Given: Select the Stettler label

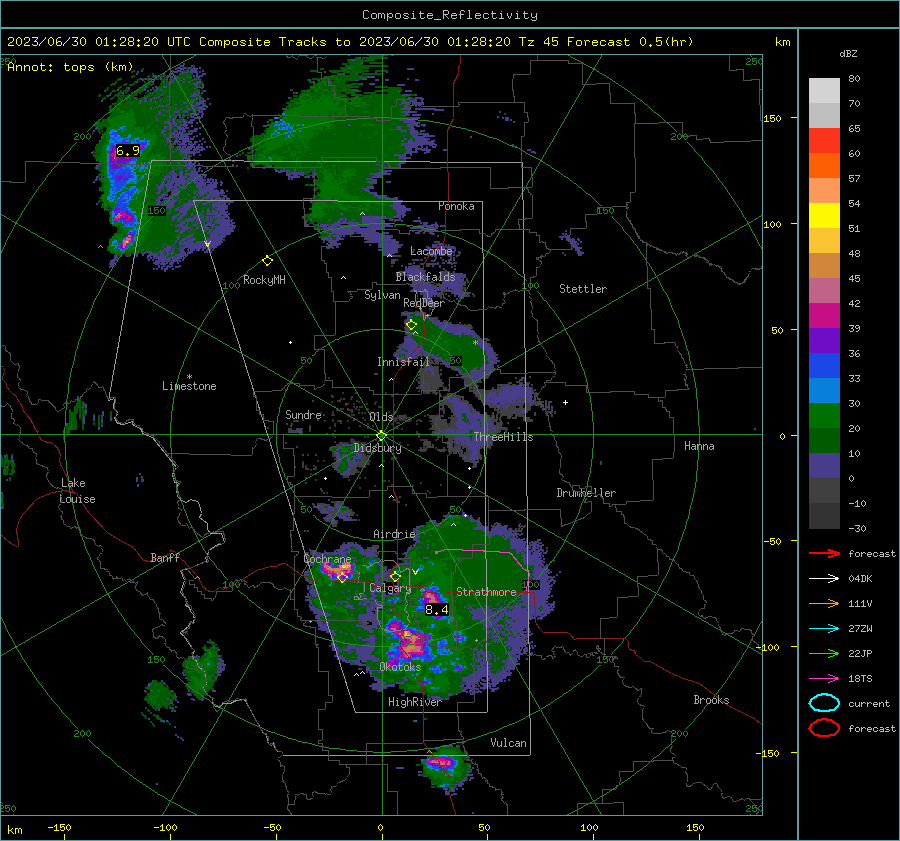Looking at the screenshot, I should 583,289.
